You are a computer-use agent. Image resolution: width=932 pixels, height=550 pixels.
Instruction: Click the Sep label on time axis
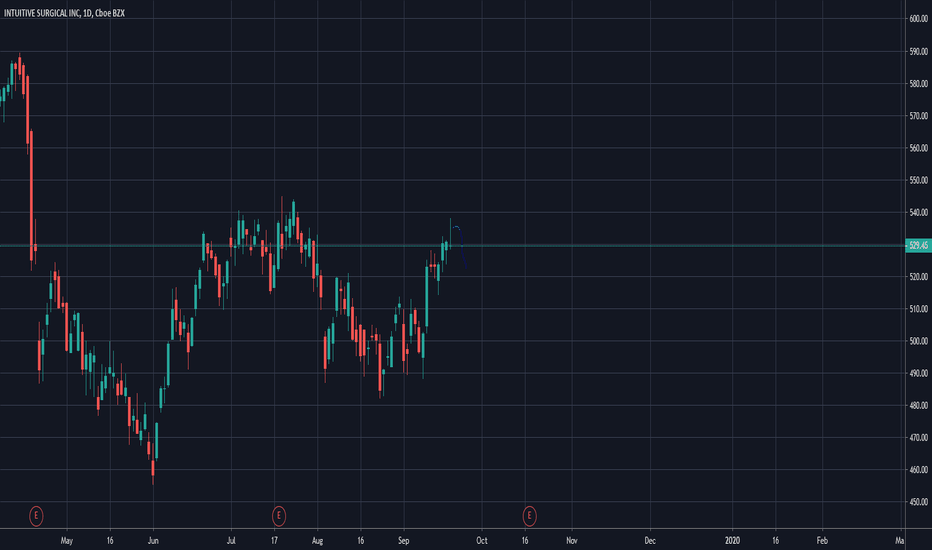coord(404,540)
